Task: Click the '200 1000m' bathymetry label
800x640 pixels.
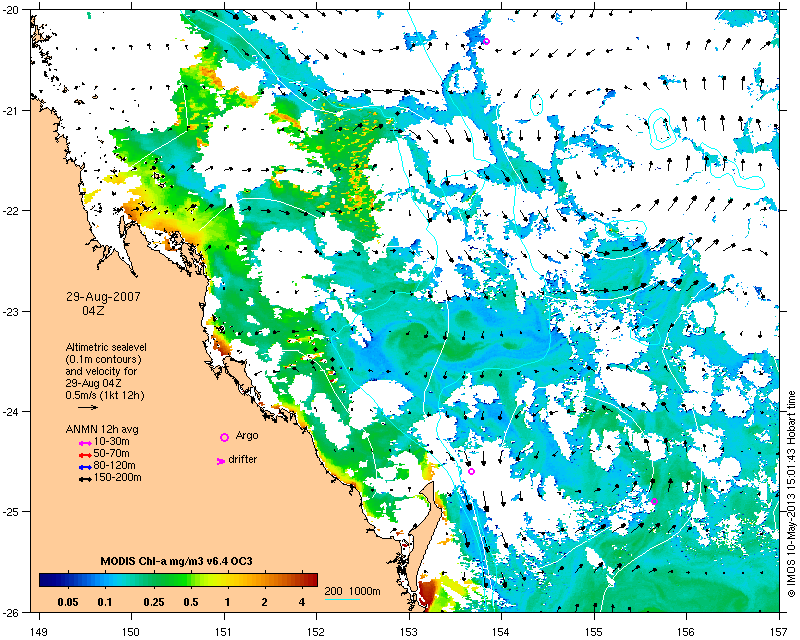Action: click(353, 592)
